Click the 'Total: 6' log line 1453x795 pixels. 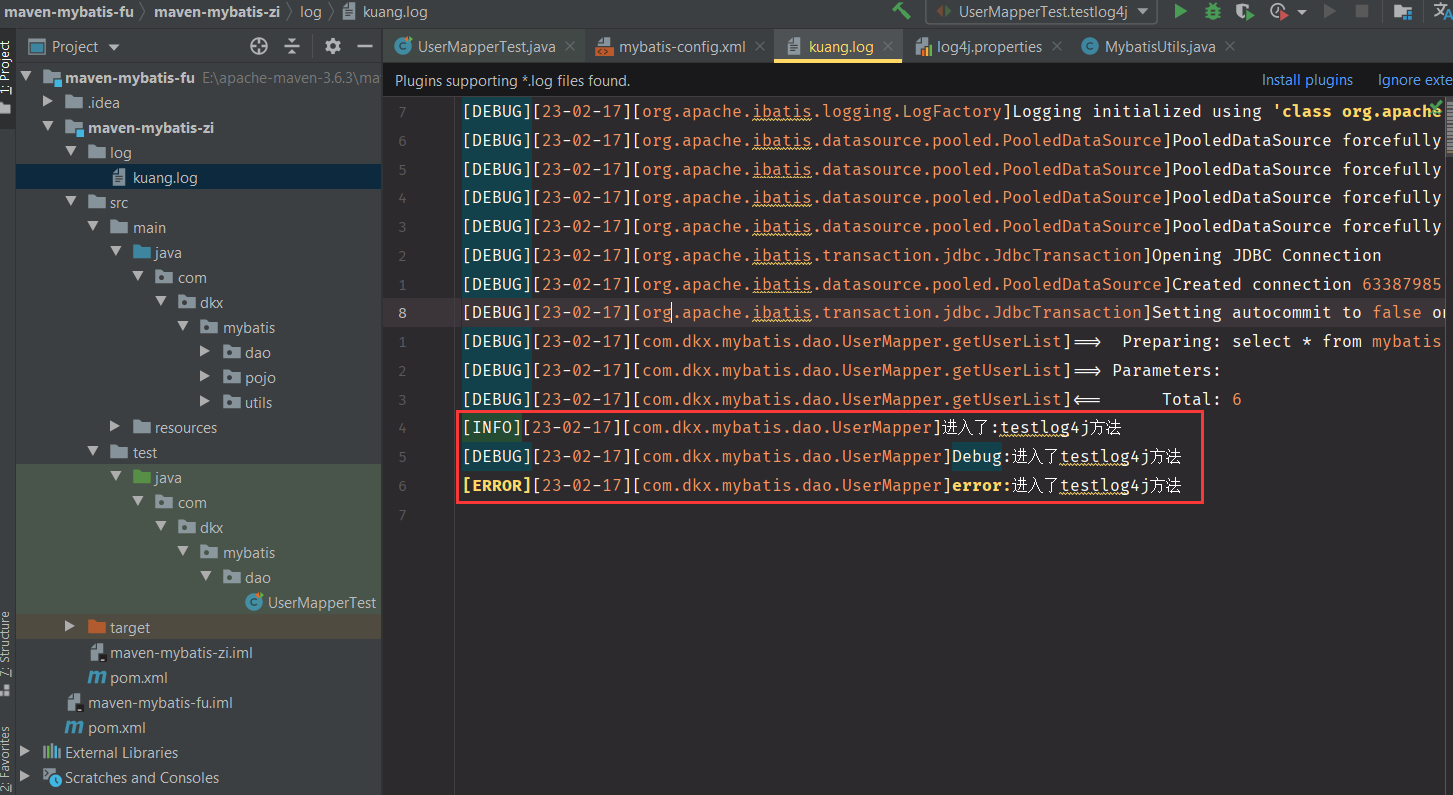tap(851, 399)
